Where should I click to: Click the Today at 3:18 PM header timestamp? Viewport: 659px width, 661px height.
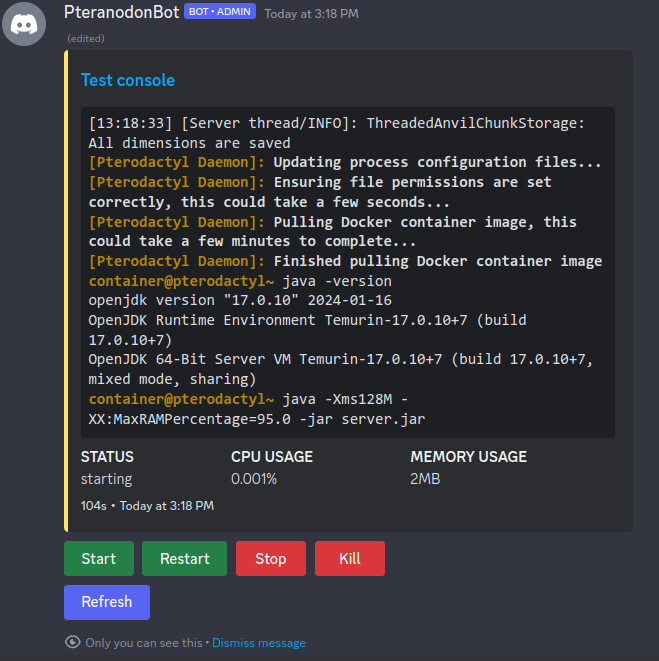click(311, 14)
